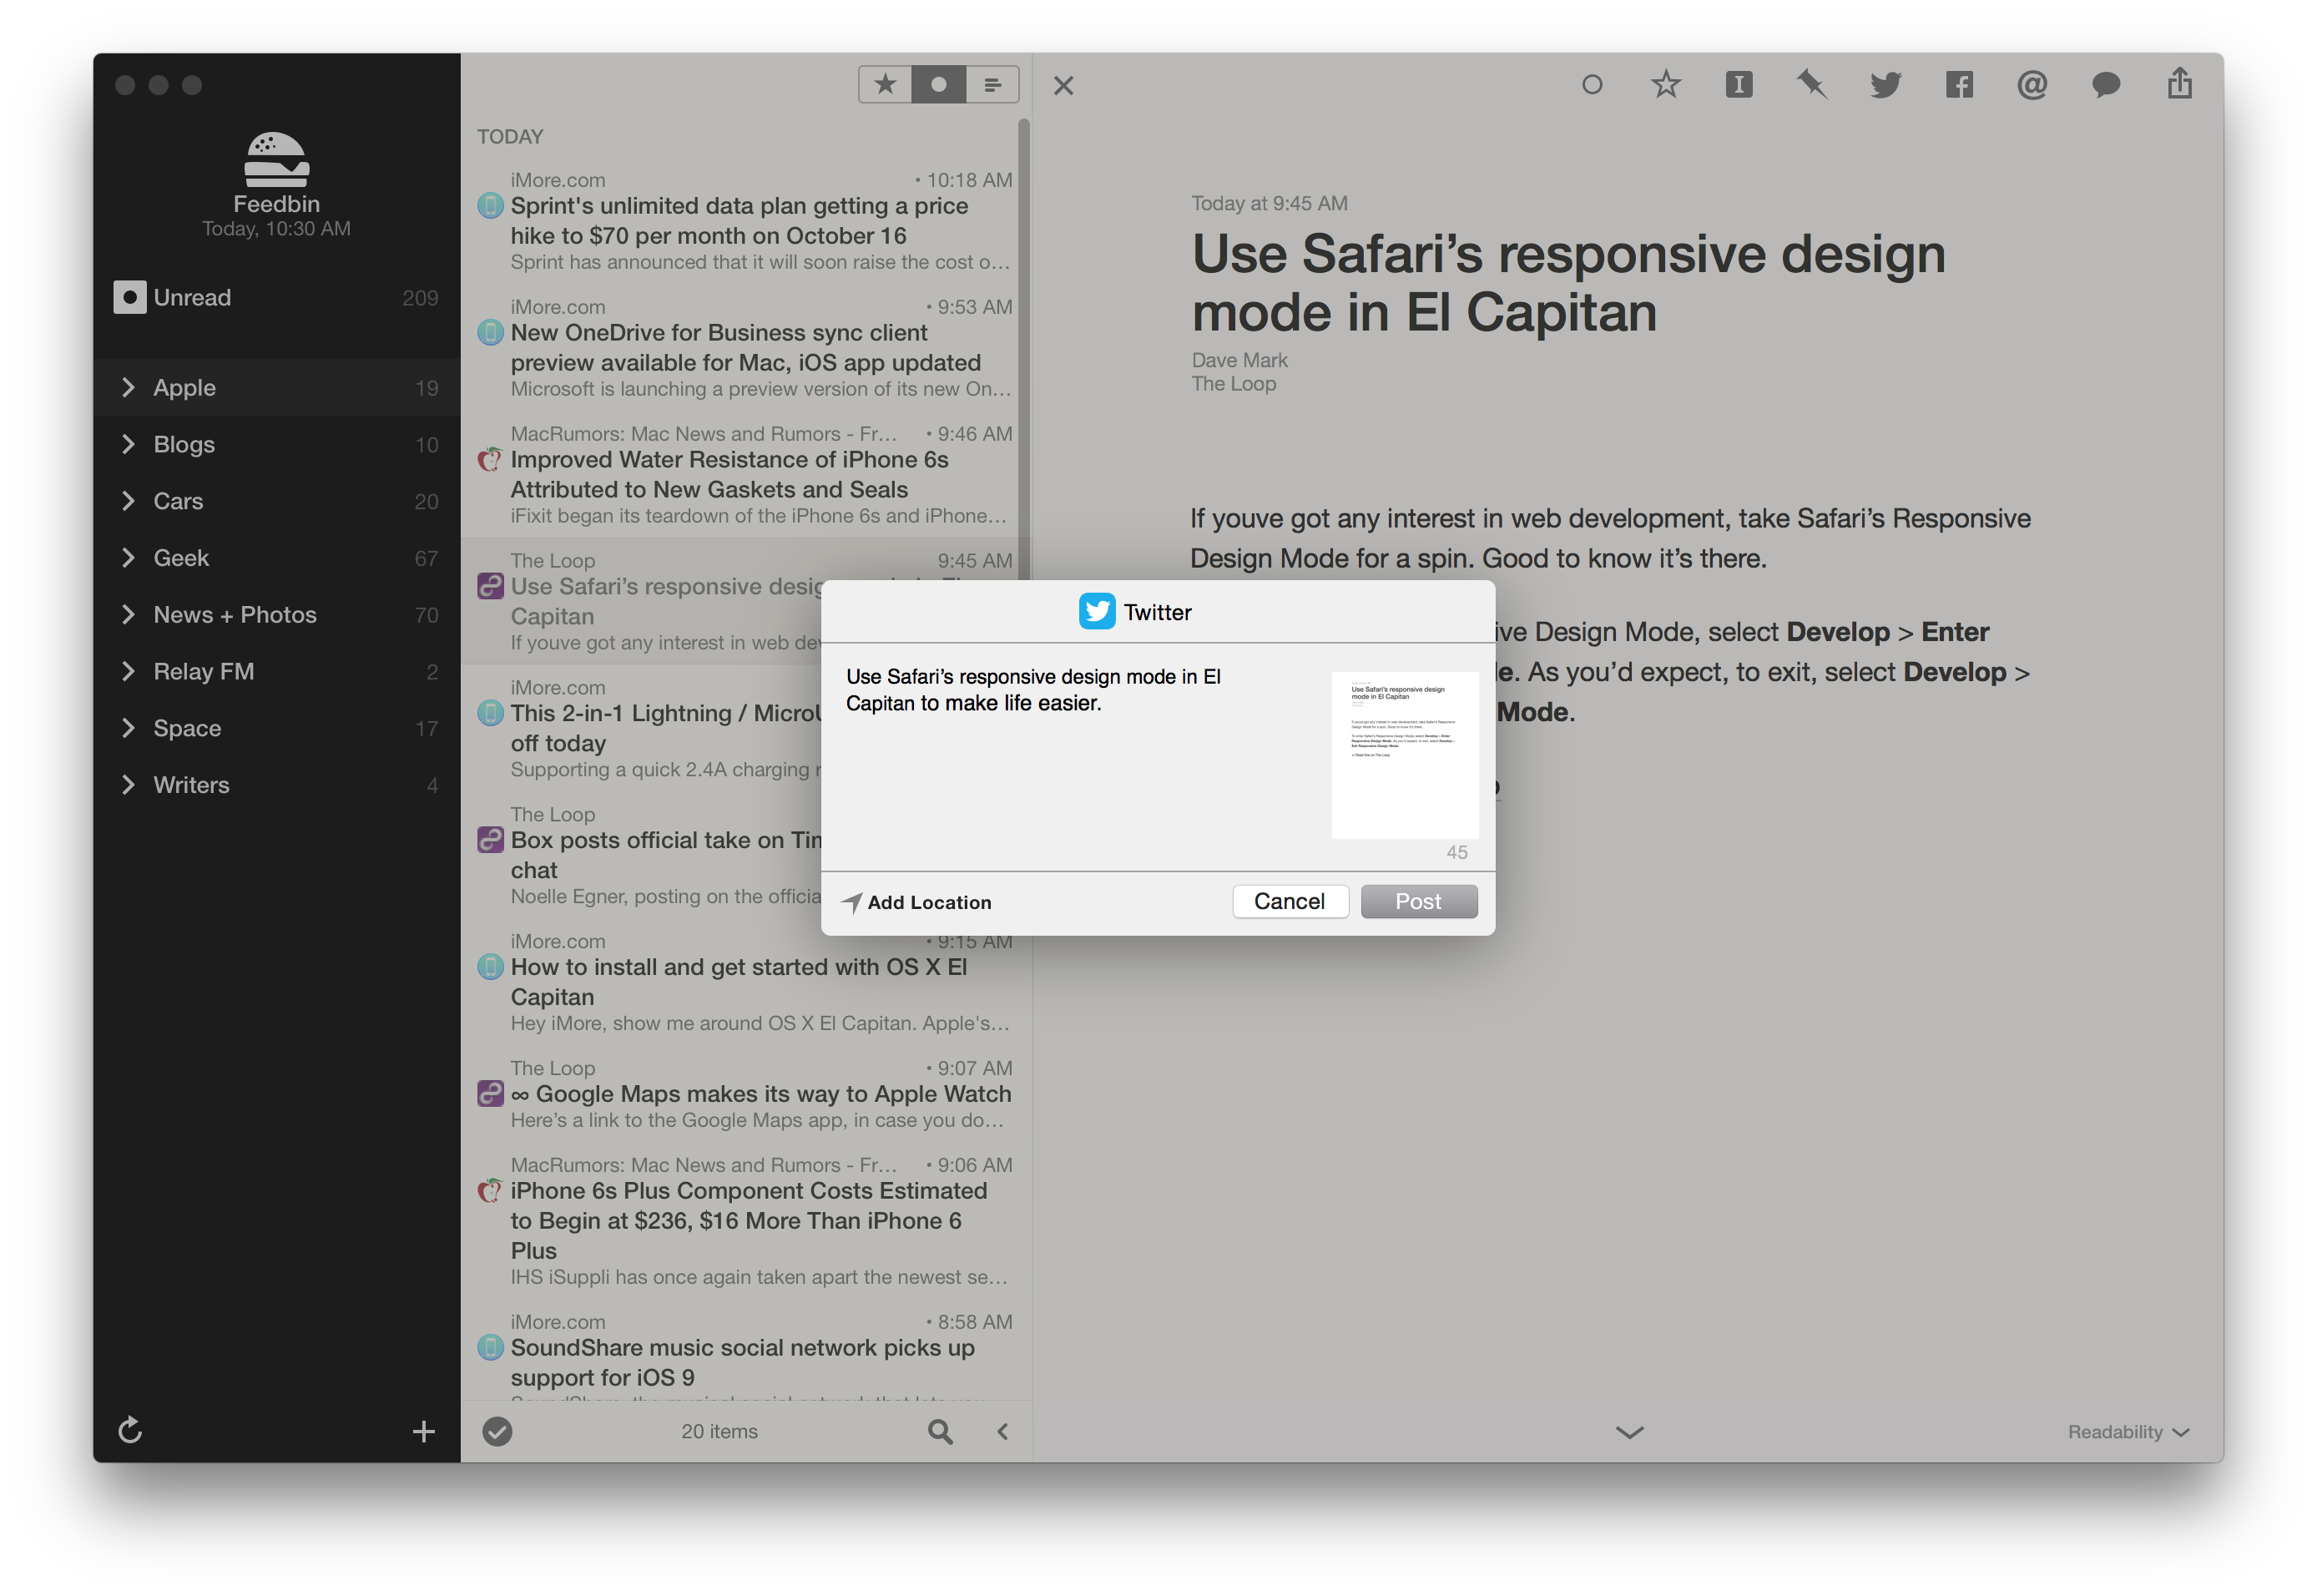Click the 20 items status text

click(719, 1431)
